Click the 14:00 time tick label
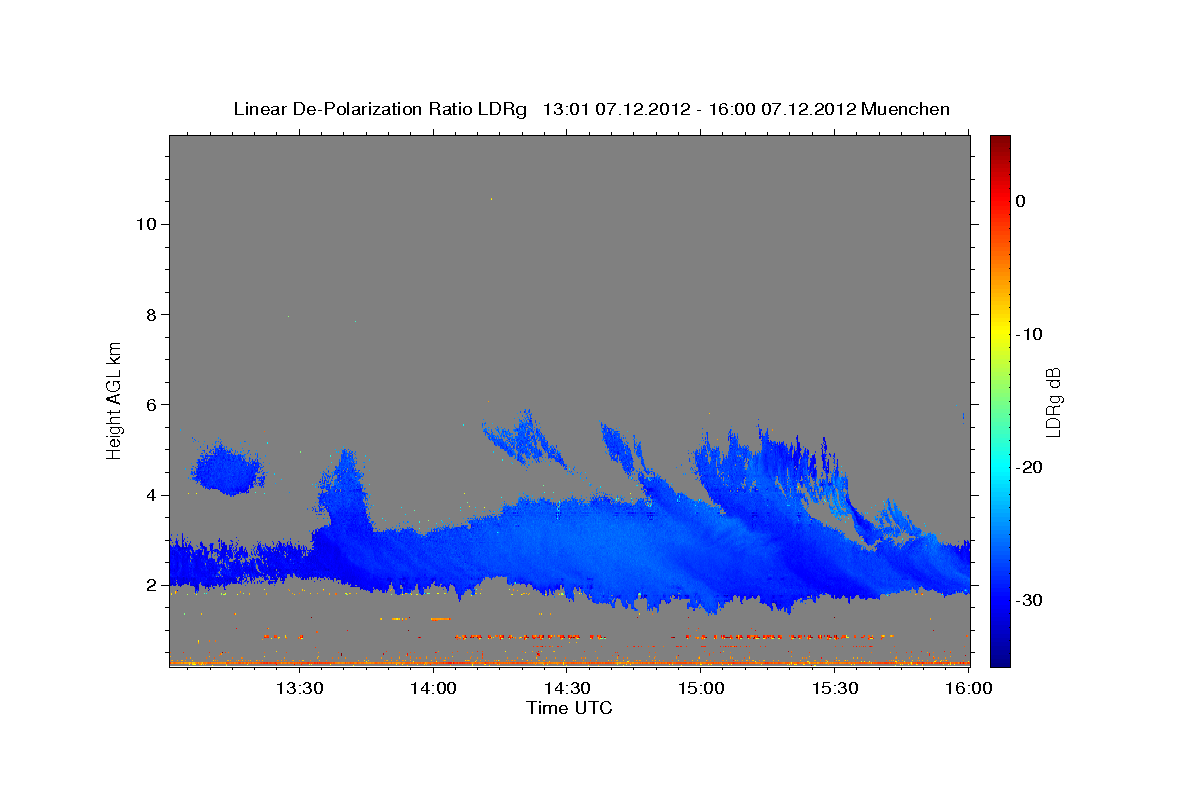This screenshot has height=800, width=1200. pos(433,688)
